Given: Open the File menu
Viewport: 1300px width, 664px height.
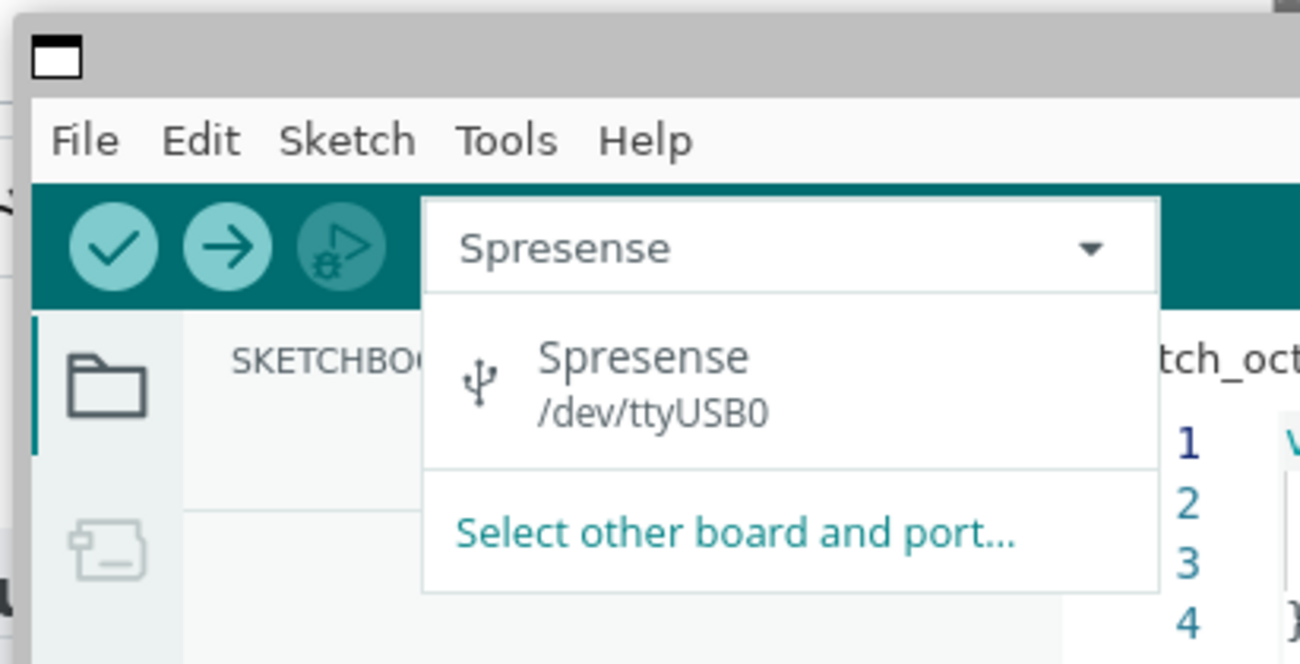Looking at the screenshot, I should tap(85, 141).
